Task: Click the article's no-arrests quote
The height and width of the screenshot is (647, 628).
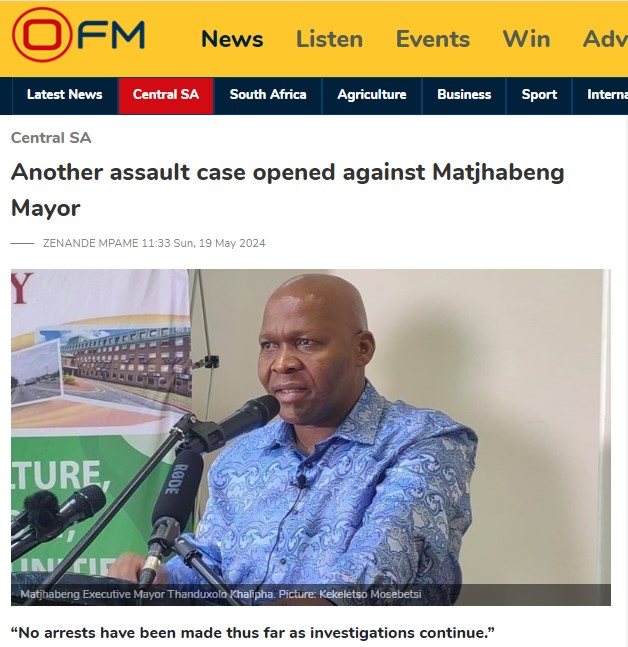Action: coord(253,633)
